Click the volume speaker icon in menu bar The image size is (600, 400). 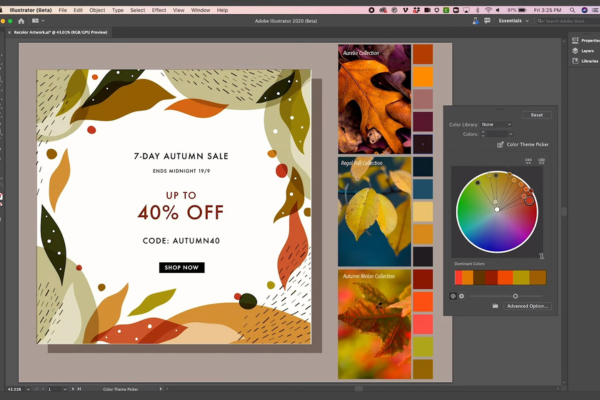pyautogui.click(x=498, y=10)
